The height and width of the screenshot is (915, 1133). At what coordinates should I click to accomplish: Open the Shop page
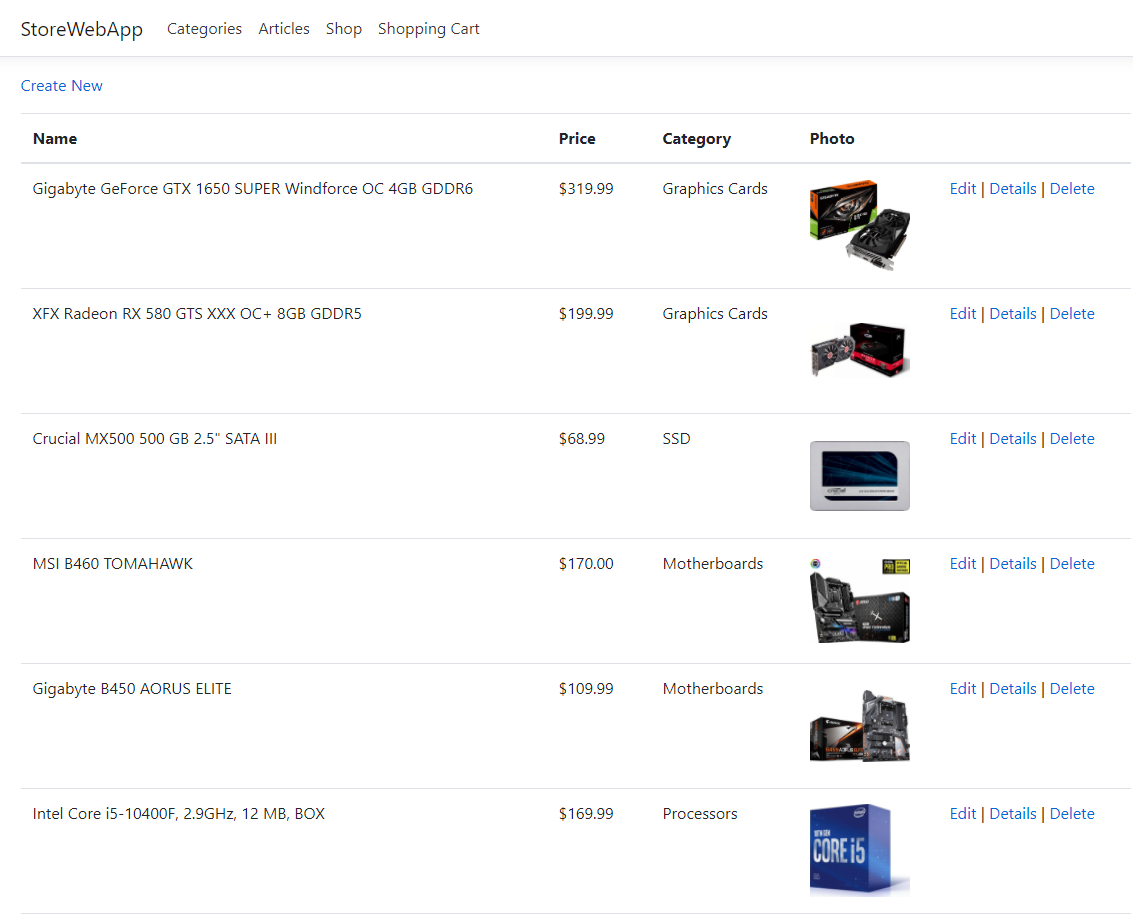click(x=344, y=29)
